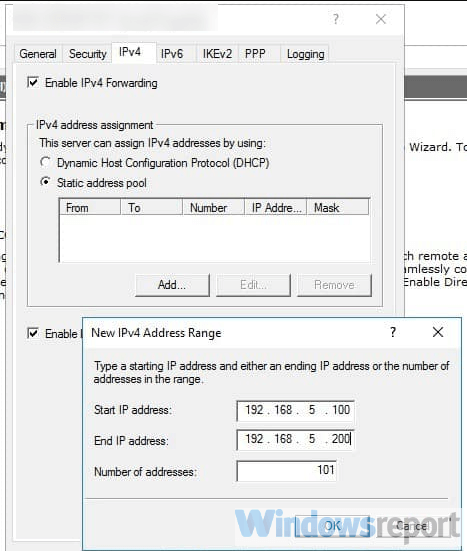Image resolution: width=467 pixels, height=551 pixels.
Task: Open the Security tab
Action: [87, 54]
